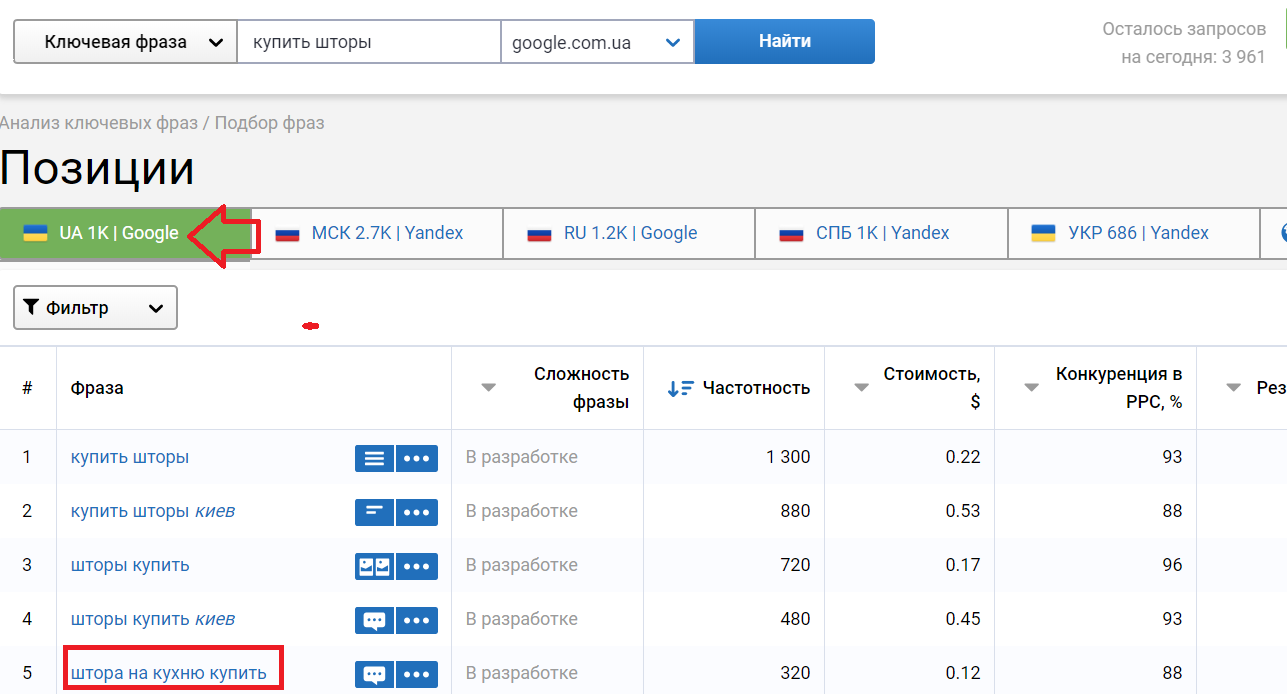Open Сложность фразы column filter arrow
Screen dimensions: 1287x694
click(489, 388)
